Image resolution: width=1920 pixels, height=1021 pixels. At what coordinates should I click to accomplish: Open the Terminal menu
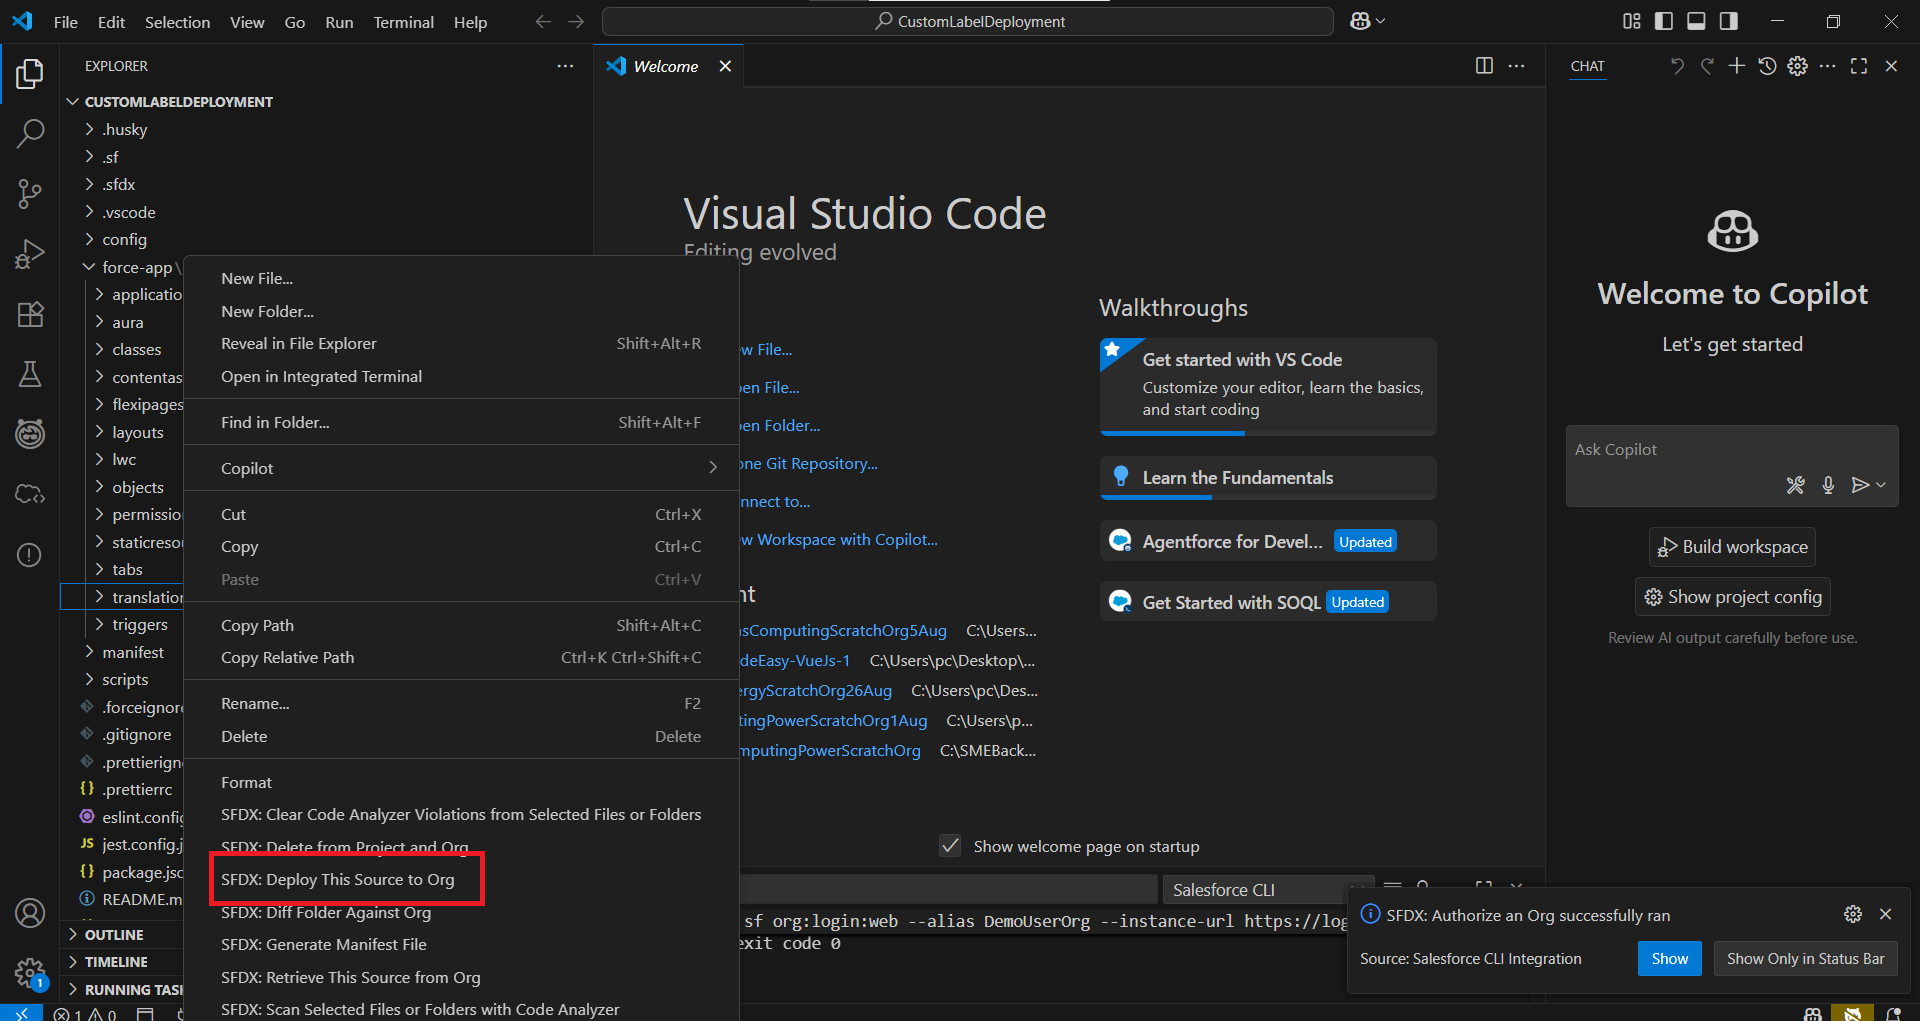click(x=403, y=22)
